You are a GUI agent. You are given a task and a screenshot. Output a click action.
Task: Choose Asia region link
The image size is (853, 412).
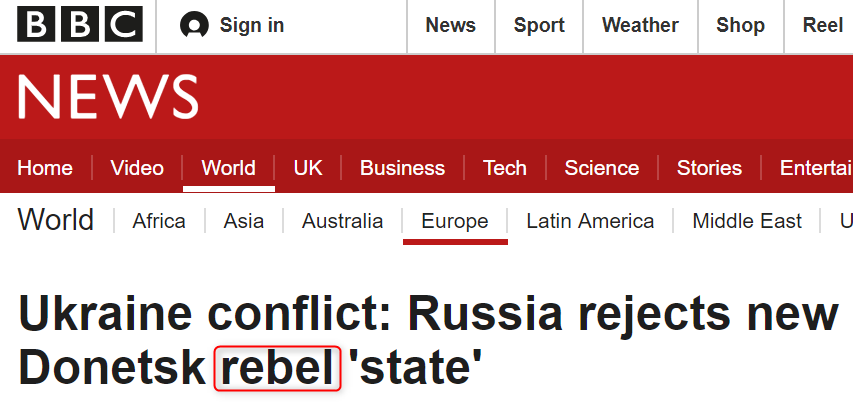tap(244, 221)
